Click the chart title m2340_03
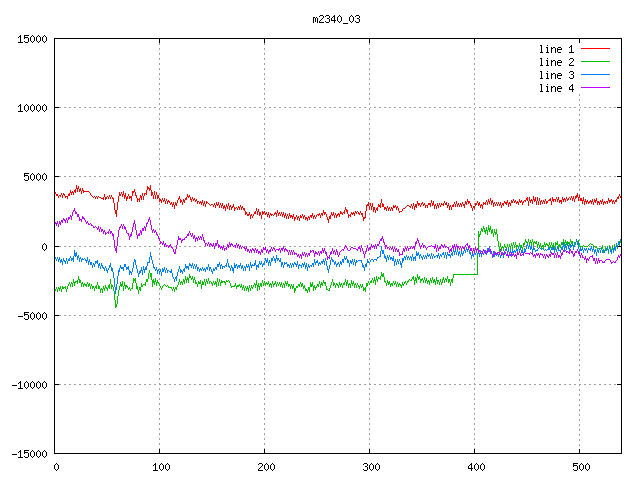The height and width of the screenshot is (480, 640). [336, 19]
